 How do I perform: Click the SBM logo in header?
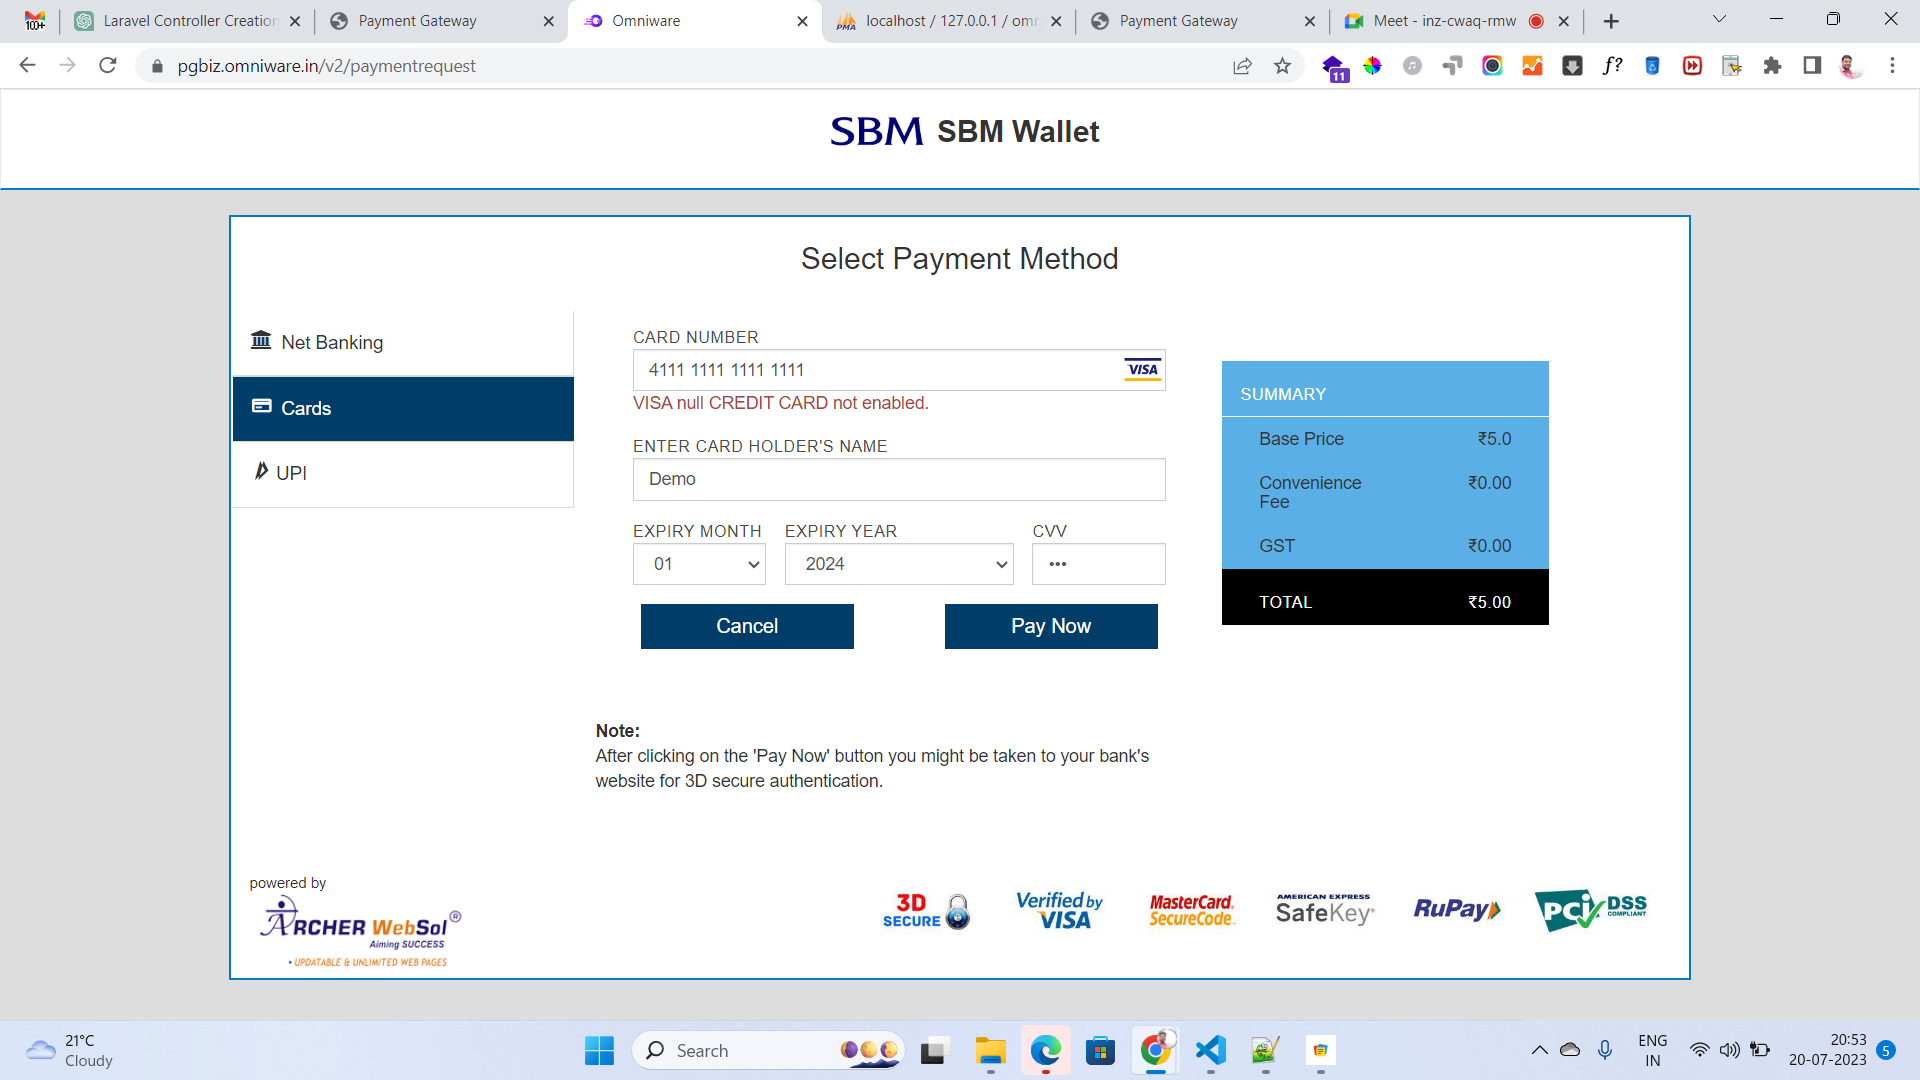tap(877, 132)
